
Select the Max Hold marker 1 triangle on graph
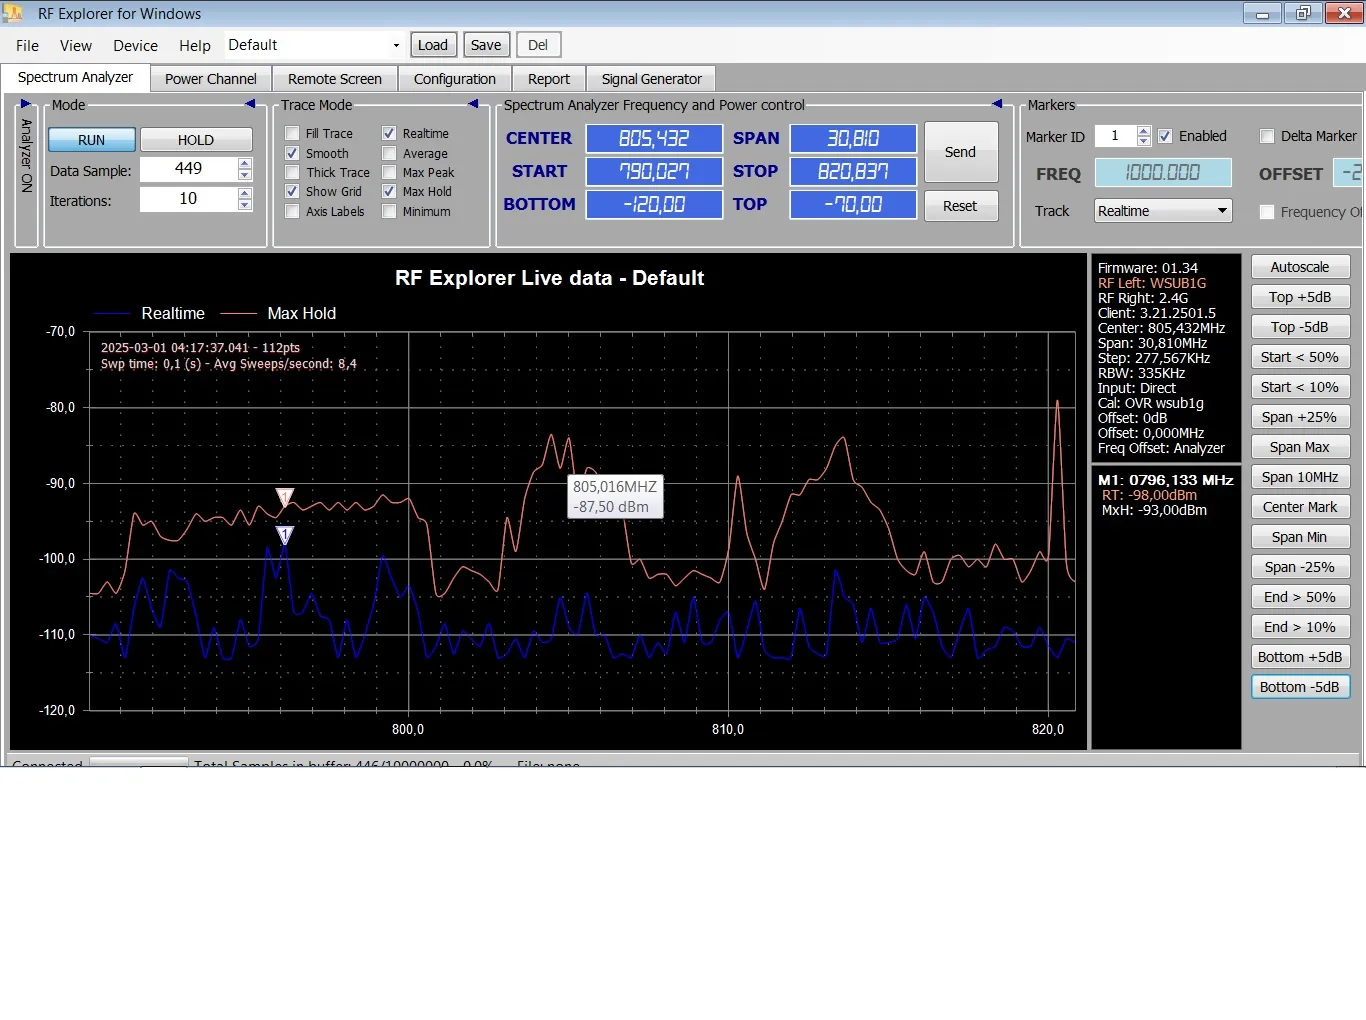pyautogui.click(x=285, y=497)
